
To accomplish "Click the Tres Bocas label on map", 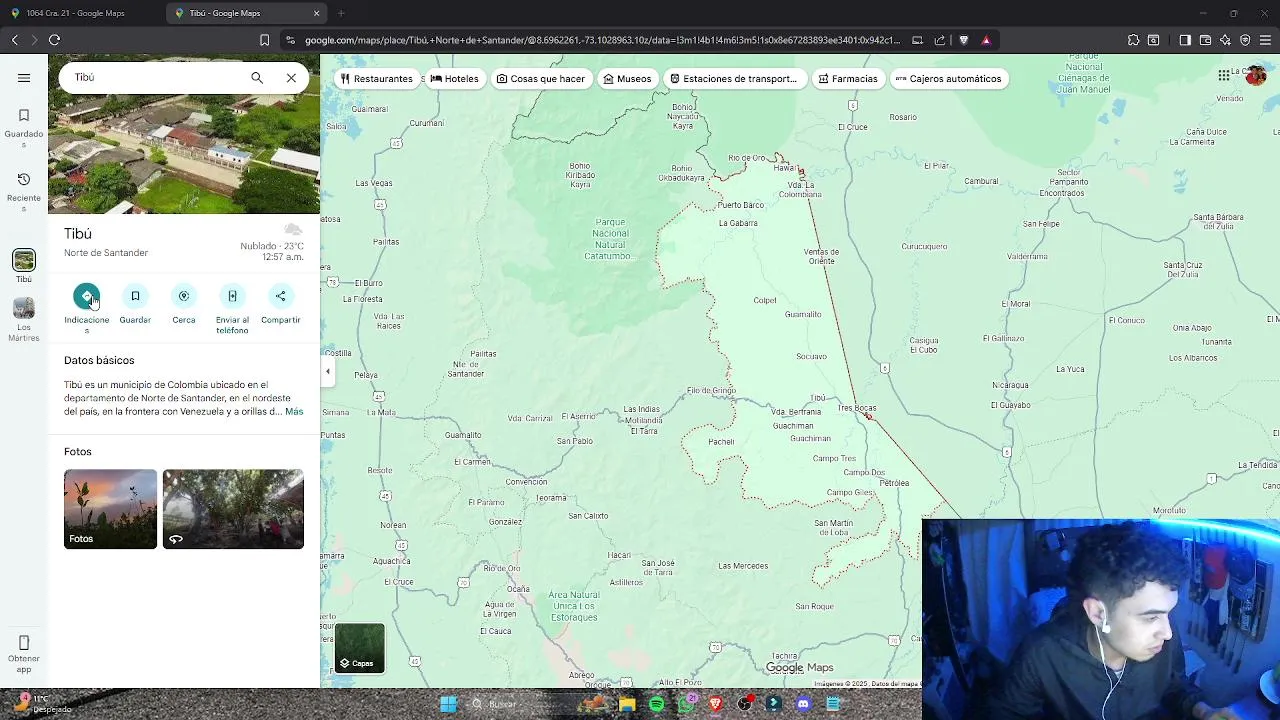I will (857, 408).
